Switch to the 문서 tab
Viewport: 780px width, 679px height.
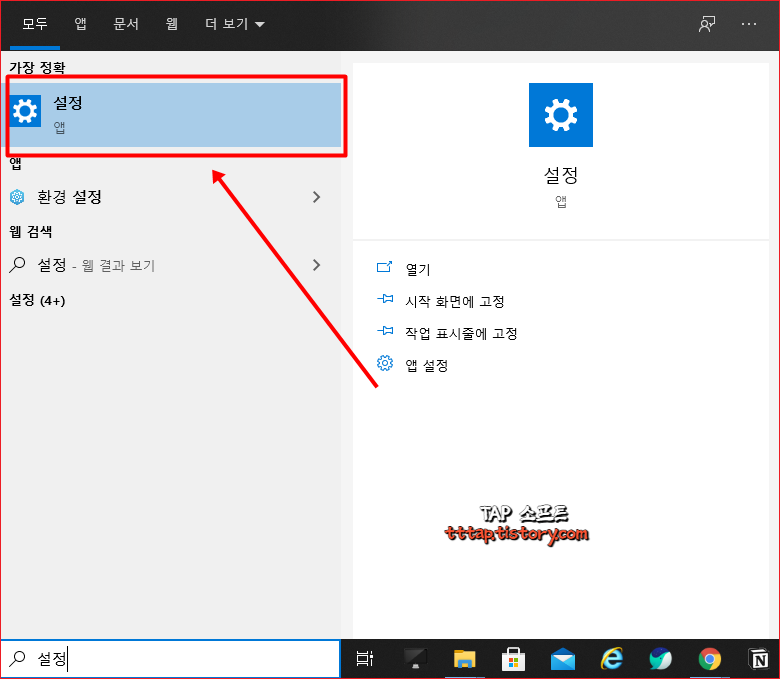pyautogui.click(x=126, y=24)
